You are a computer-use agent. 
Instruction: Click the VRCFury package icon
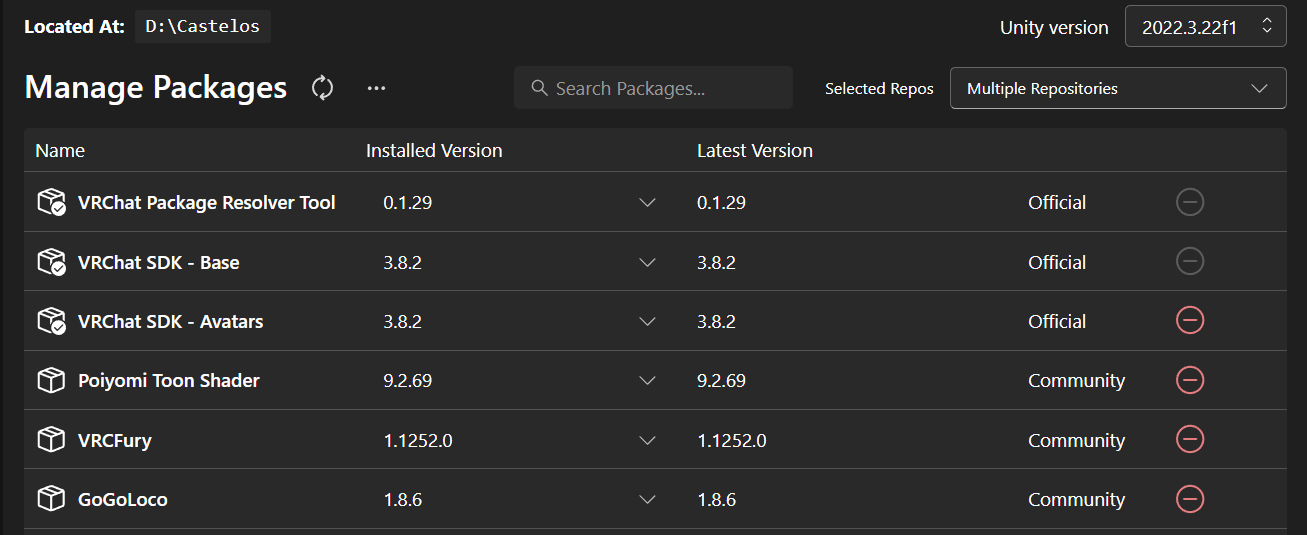tap(51, 439)
